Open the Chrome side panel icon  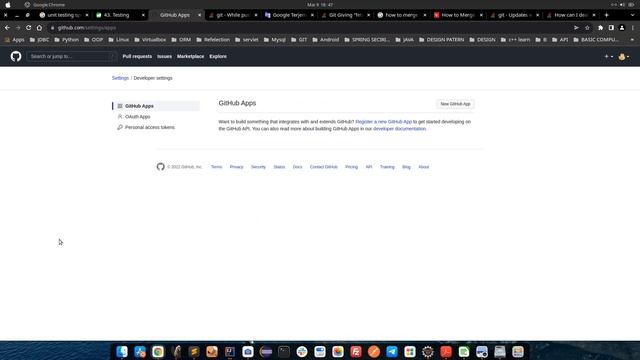click(611, 28)
